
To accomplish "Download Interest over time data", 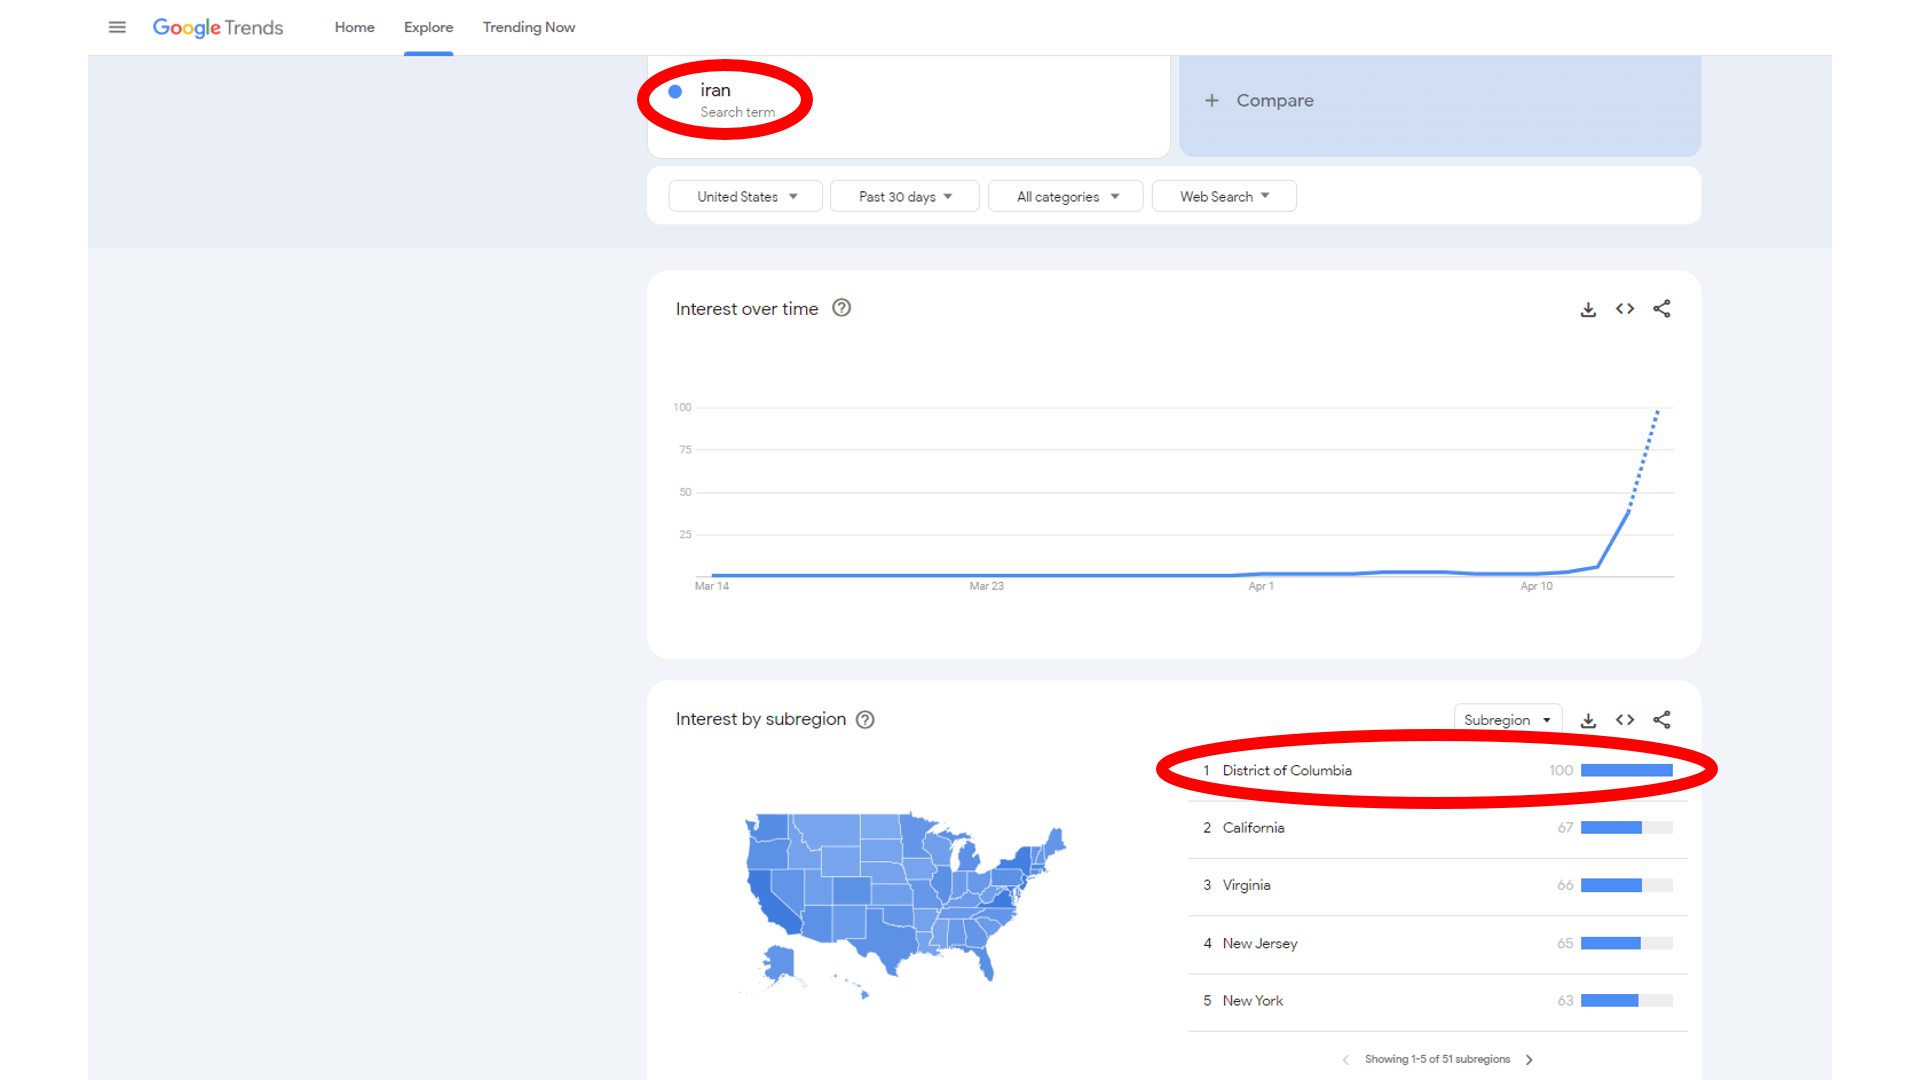I will pos(1588,309).
